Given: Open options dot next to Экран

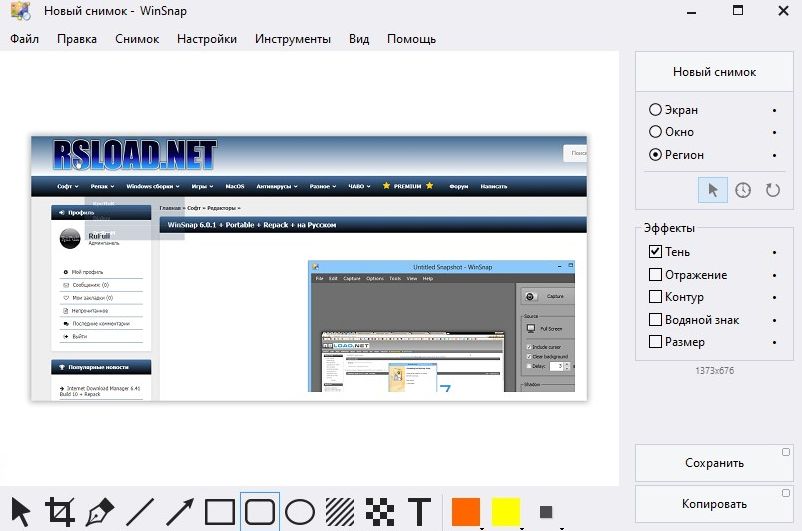Looking at the screenshot, I should tap(774, 110).
